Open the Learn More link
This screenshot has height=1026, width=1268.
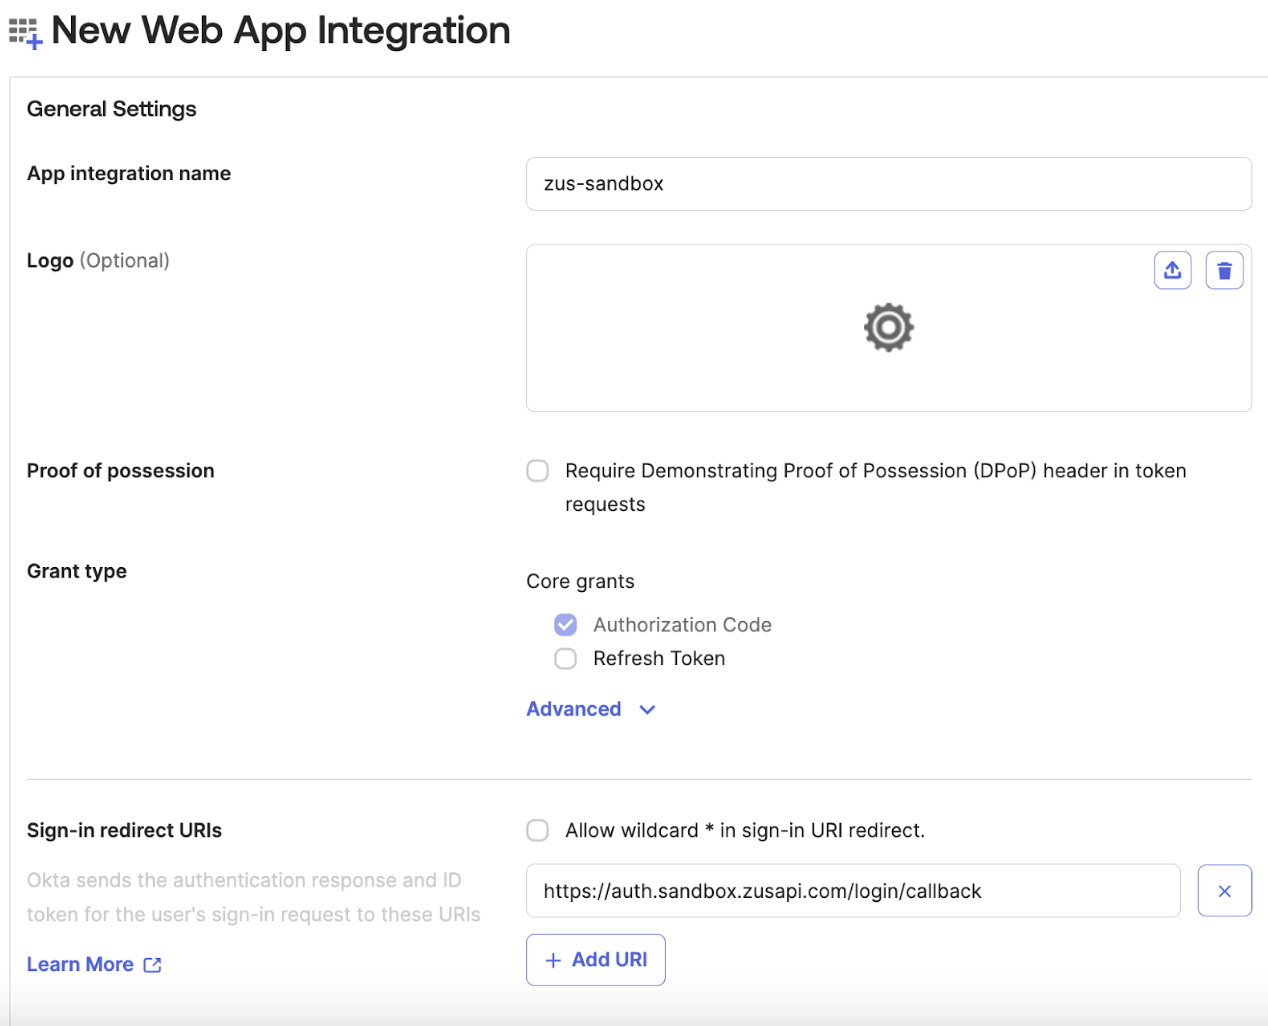tap(80, 965)
